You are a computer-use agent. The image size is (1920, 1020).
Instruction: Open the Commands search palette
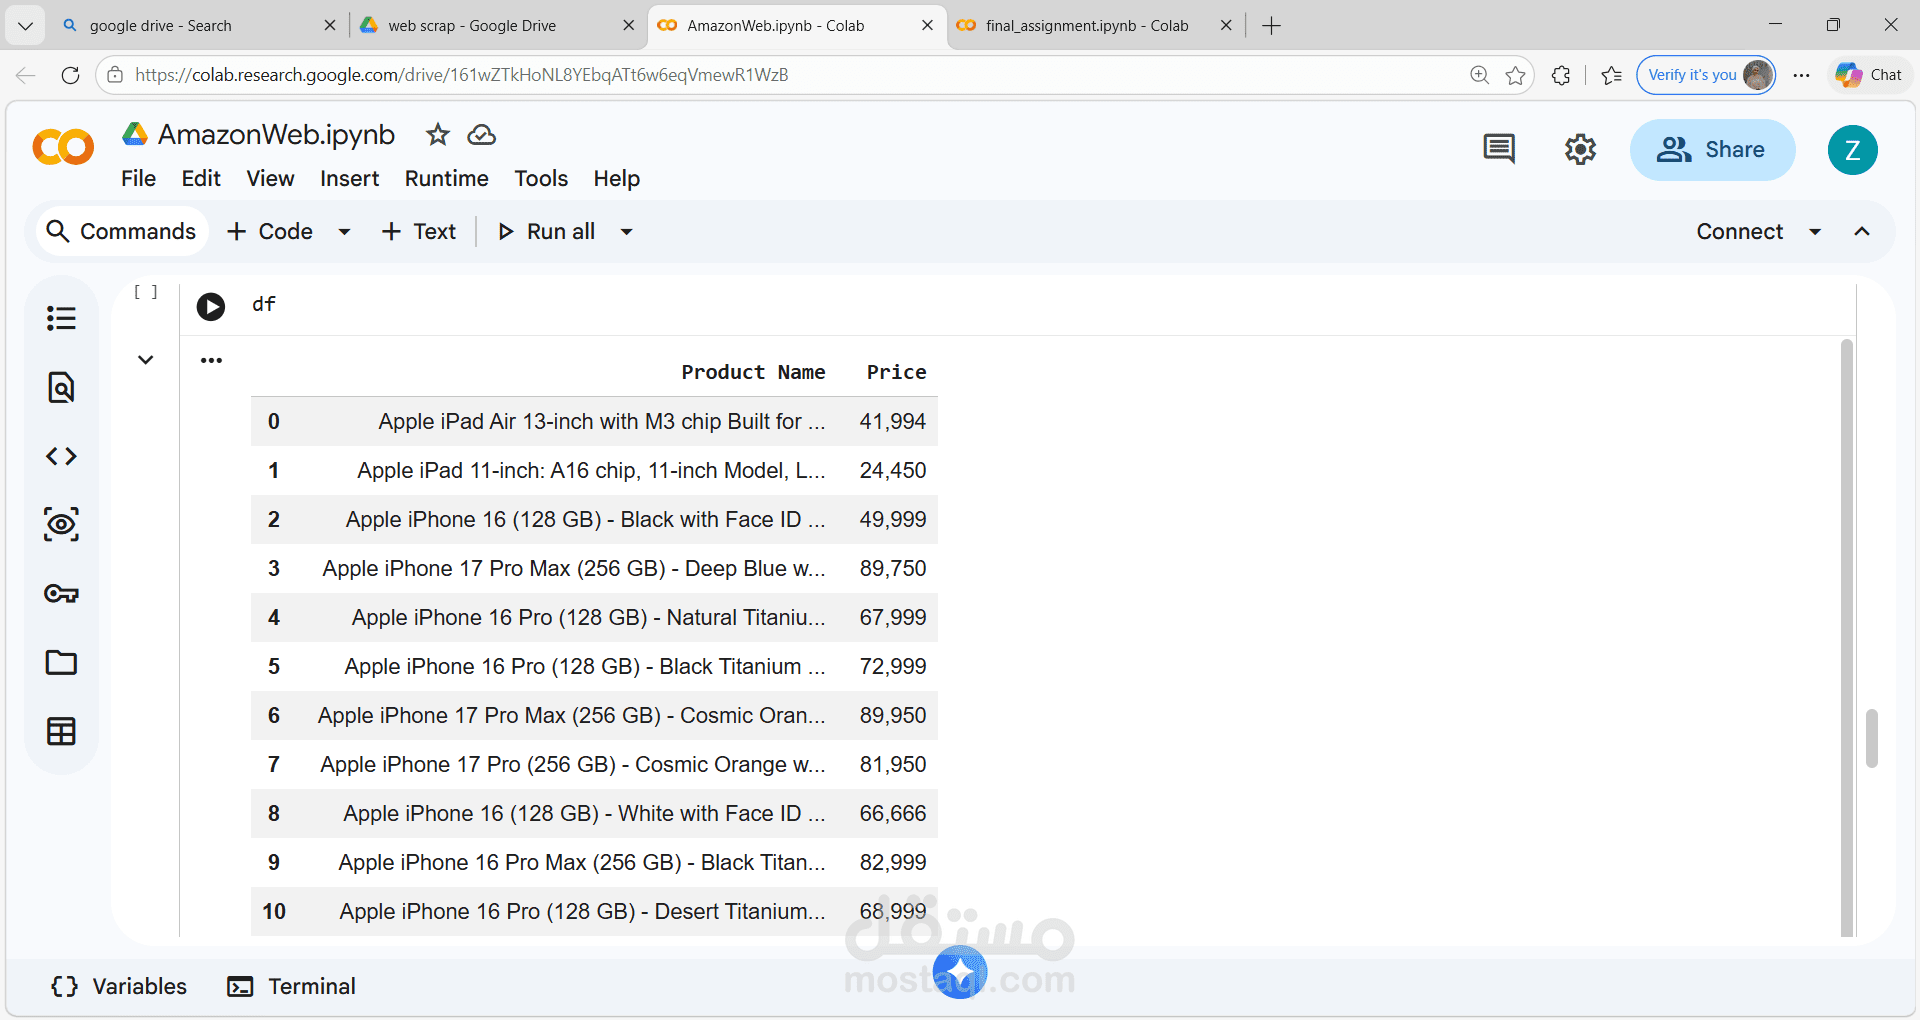pyautogui.click(x=122, y=232)
